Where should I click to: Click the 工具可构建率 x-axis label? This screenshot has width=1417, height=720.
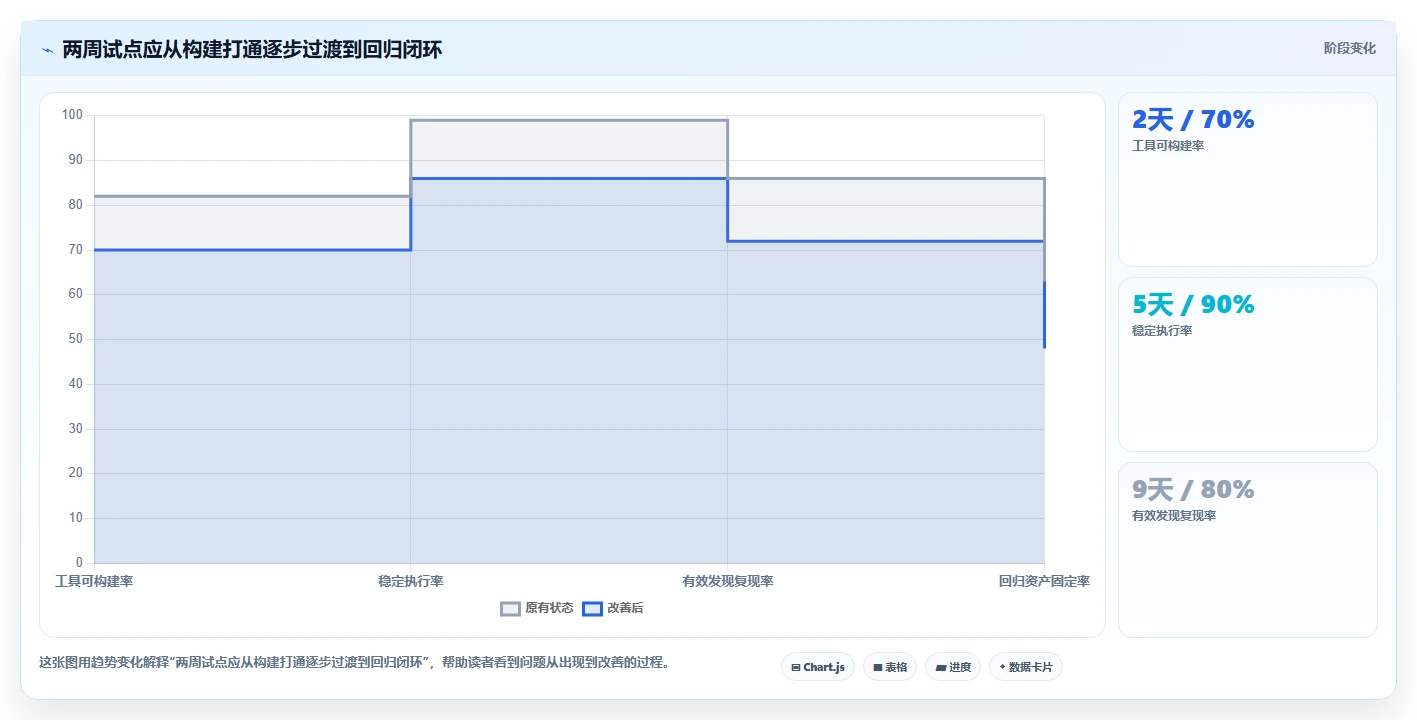click(94, 581)
